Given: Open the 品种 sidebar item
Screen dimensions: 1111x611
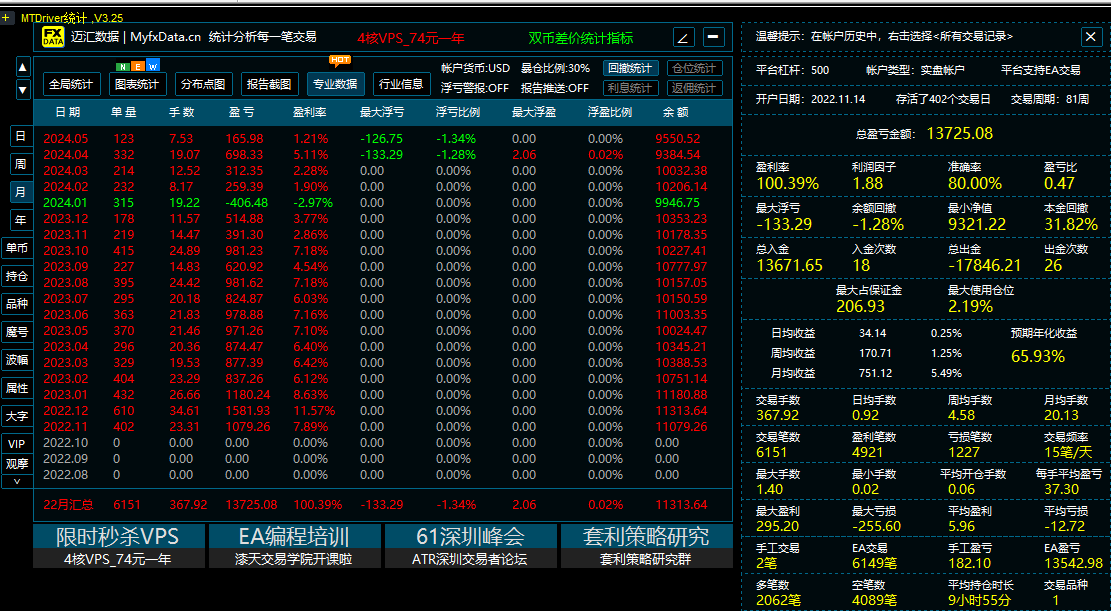Looking at the screenshot, I should click(17, 303).
